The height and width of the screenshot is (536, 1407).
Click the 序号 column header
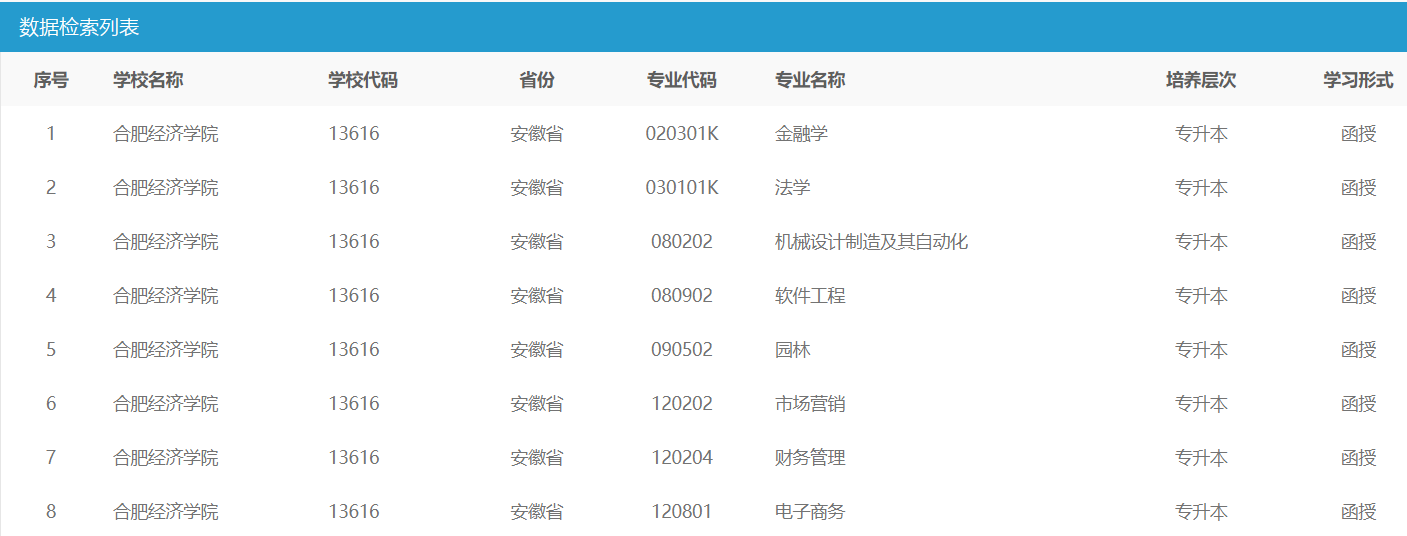[51, 80]
